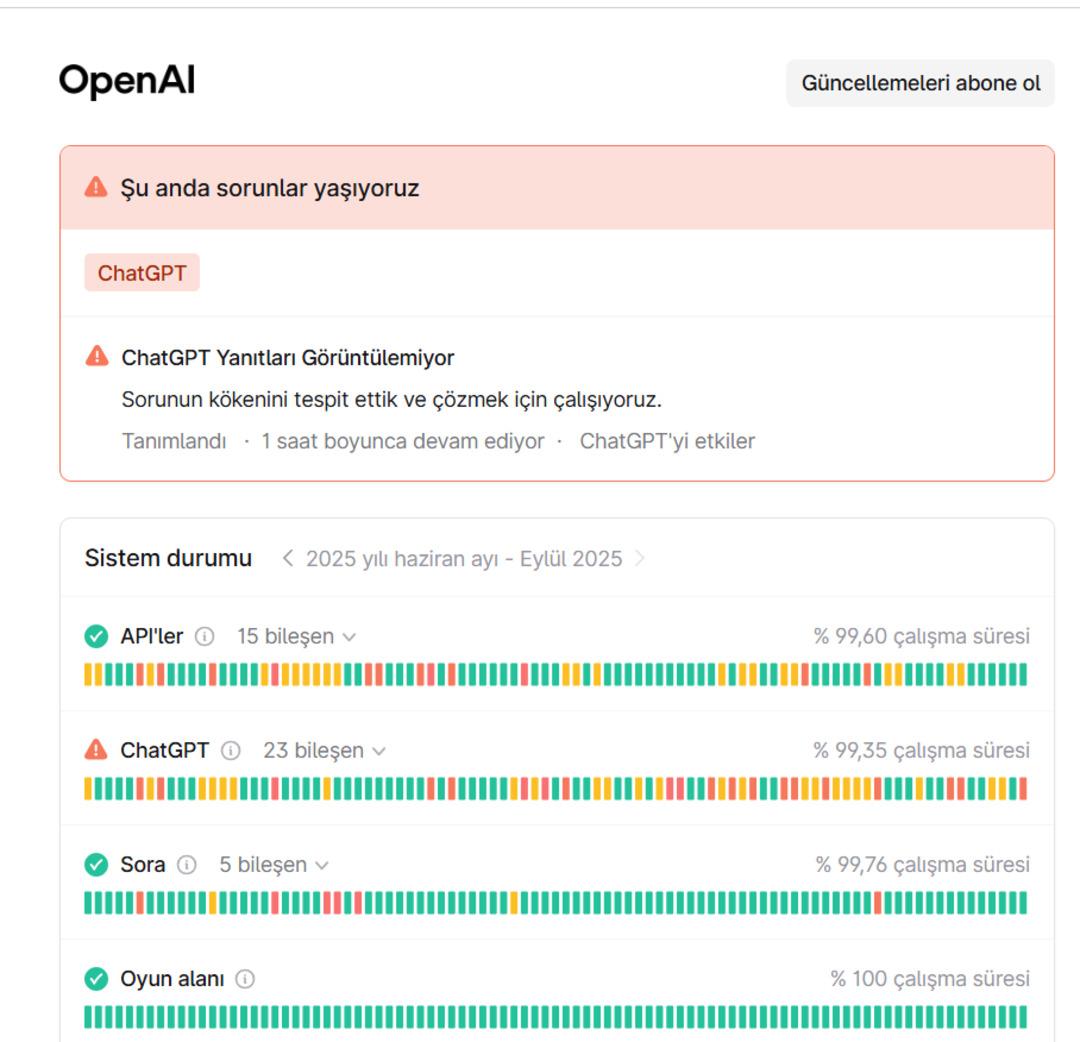The height and width of the screenshot is (1042, 1080).
Task: Click the warning icon in the incident banner
Action: (96, 187)
